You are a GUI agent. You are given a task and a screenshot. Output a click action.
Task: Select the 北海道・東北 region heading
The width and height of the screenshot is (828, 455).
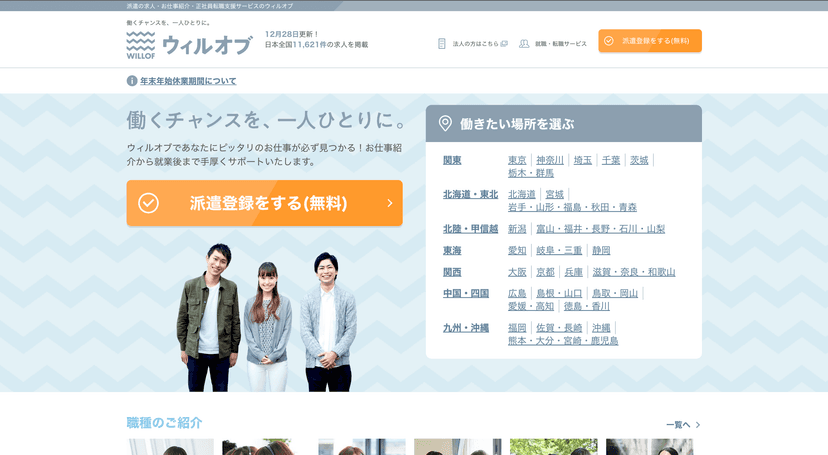[x=471, y=194]
